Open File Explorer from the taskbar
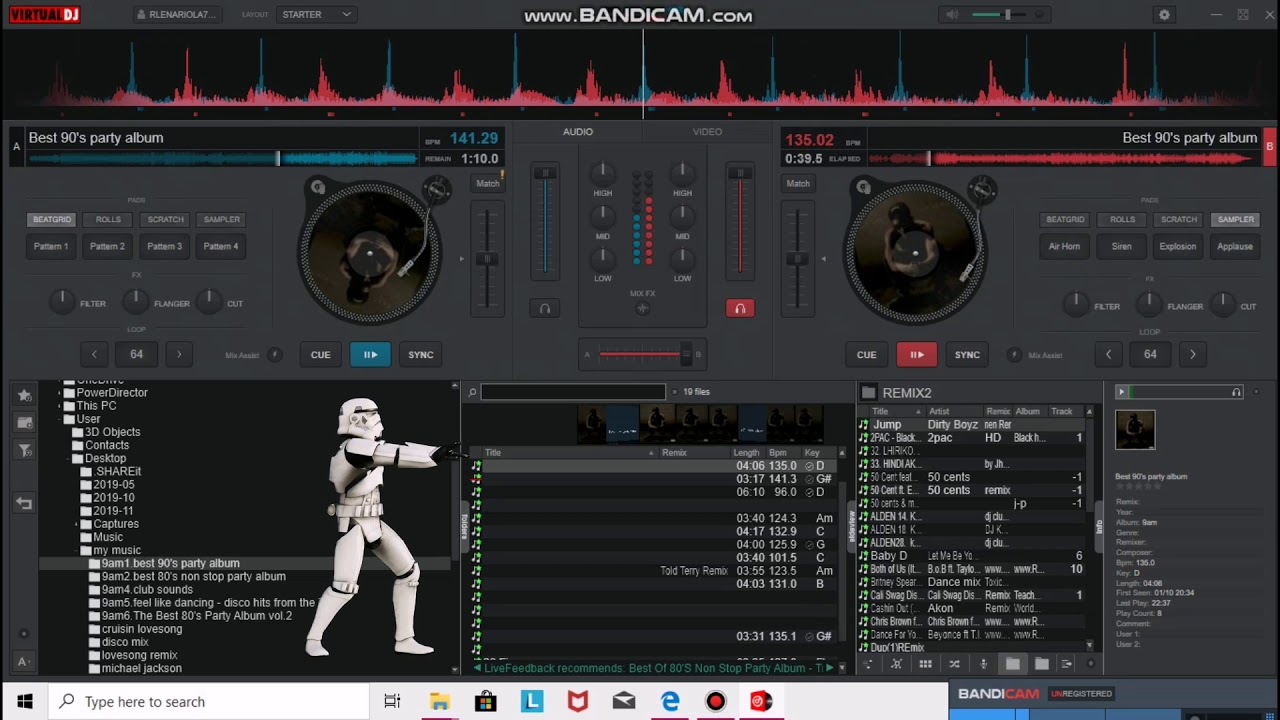Image resolution: width=1280 pixels, height=720 pixels. pyautogui.click(x=440, y=702)
